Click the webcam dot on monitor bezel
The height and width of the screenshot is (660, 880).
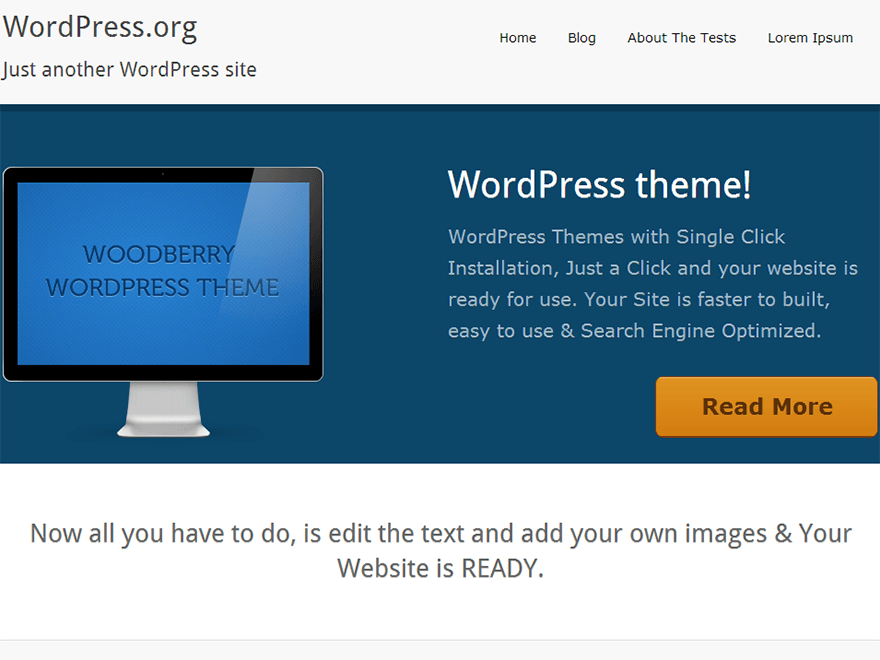(x=163, y=174)
